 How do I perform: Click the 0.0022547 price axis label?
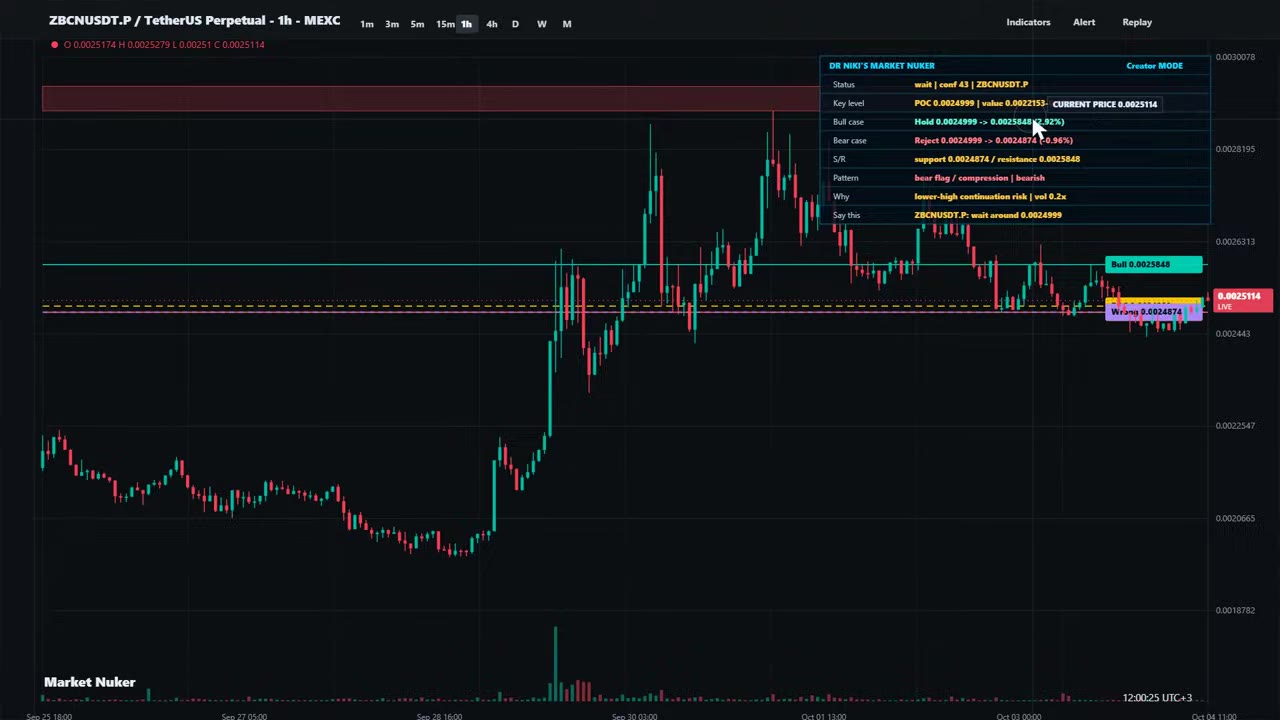tap(1235, 426)
